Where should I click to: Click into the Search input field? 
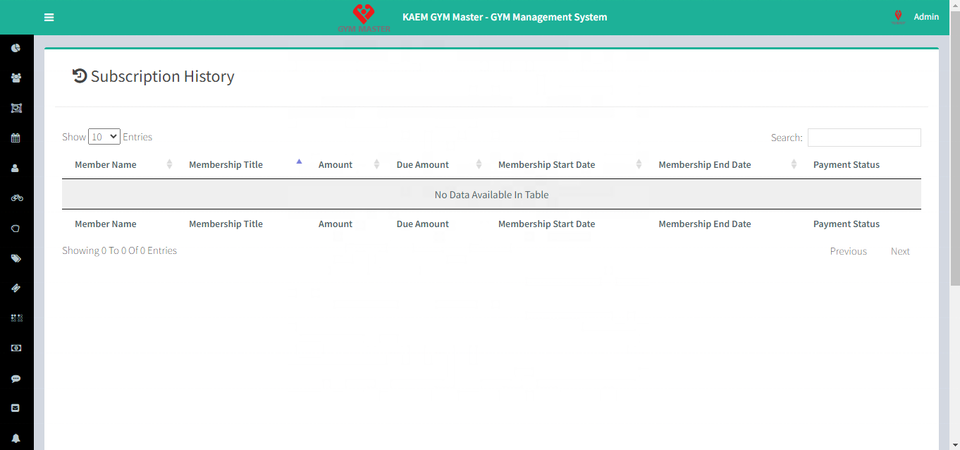pyautogui.click(x=864, y=138)
